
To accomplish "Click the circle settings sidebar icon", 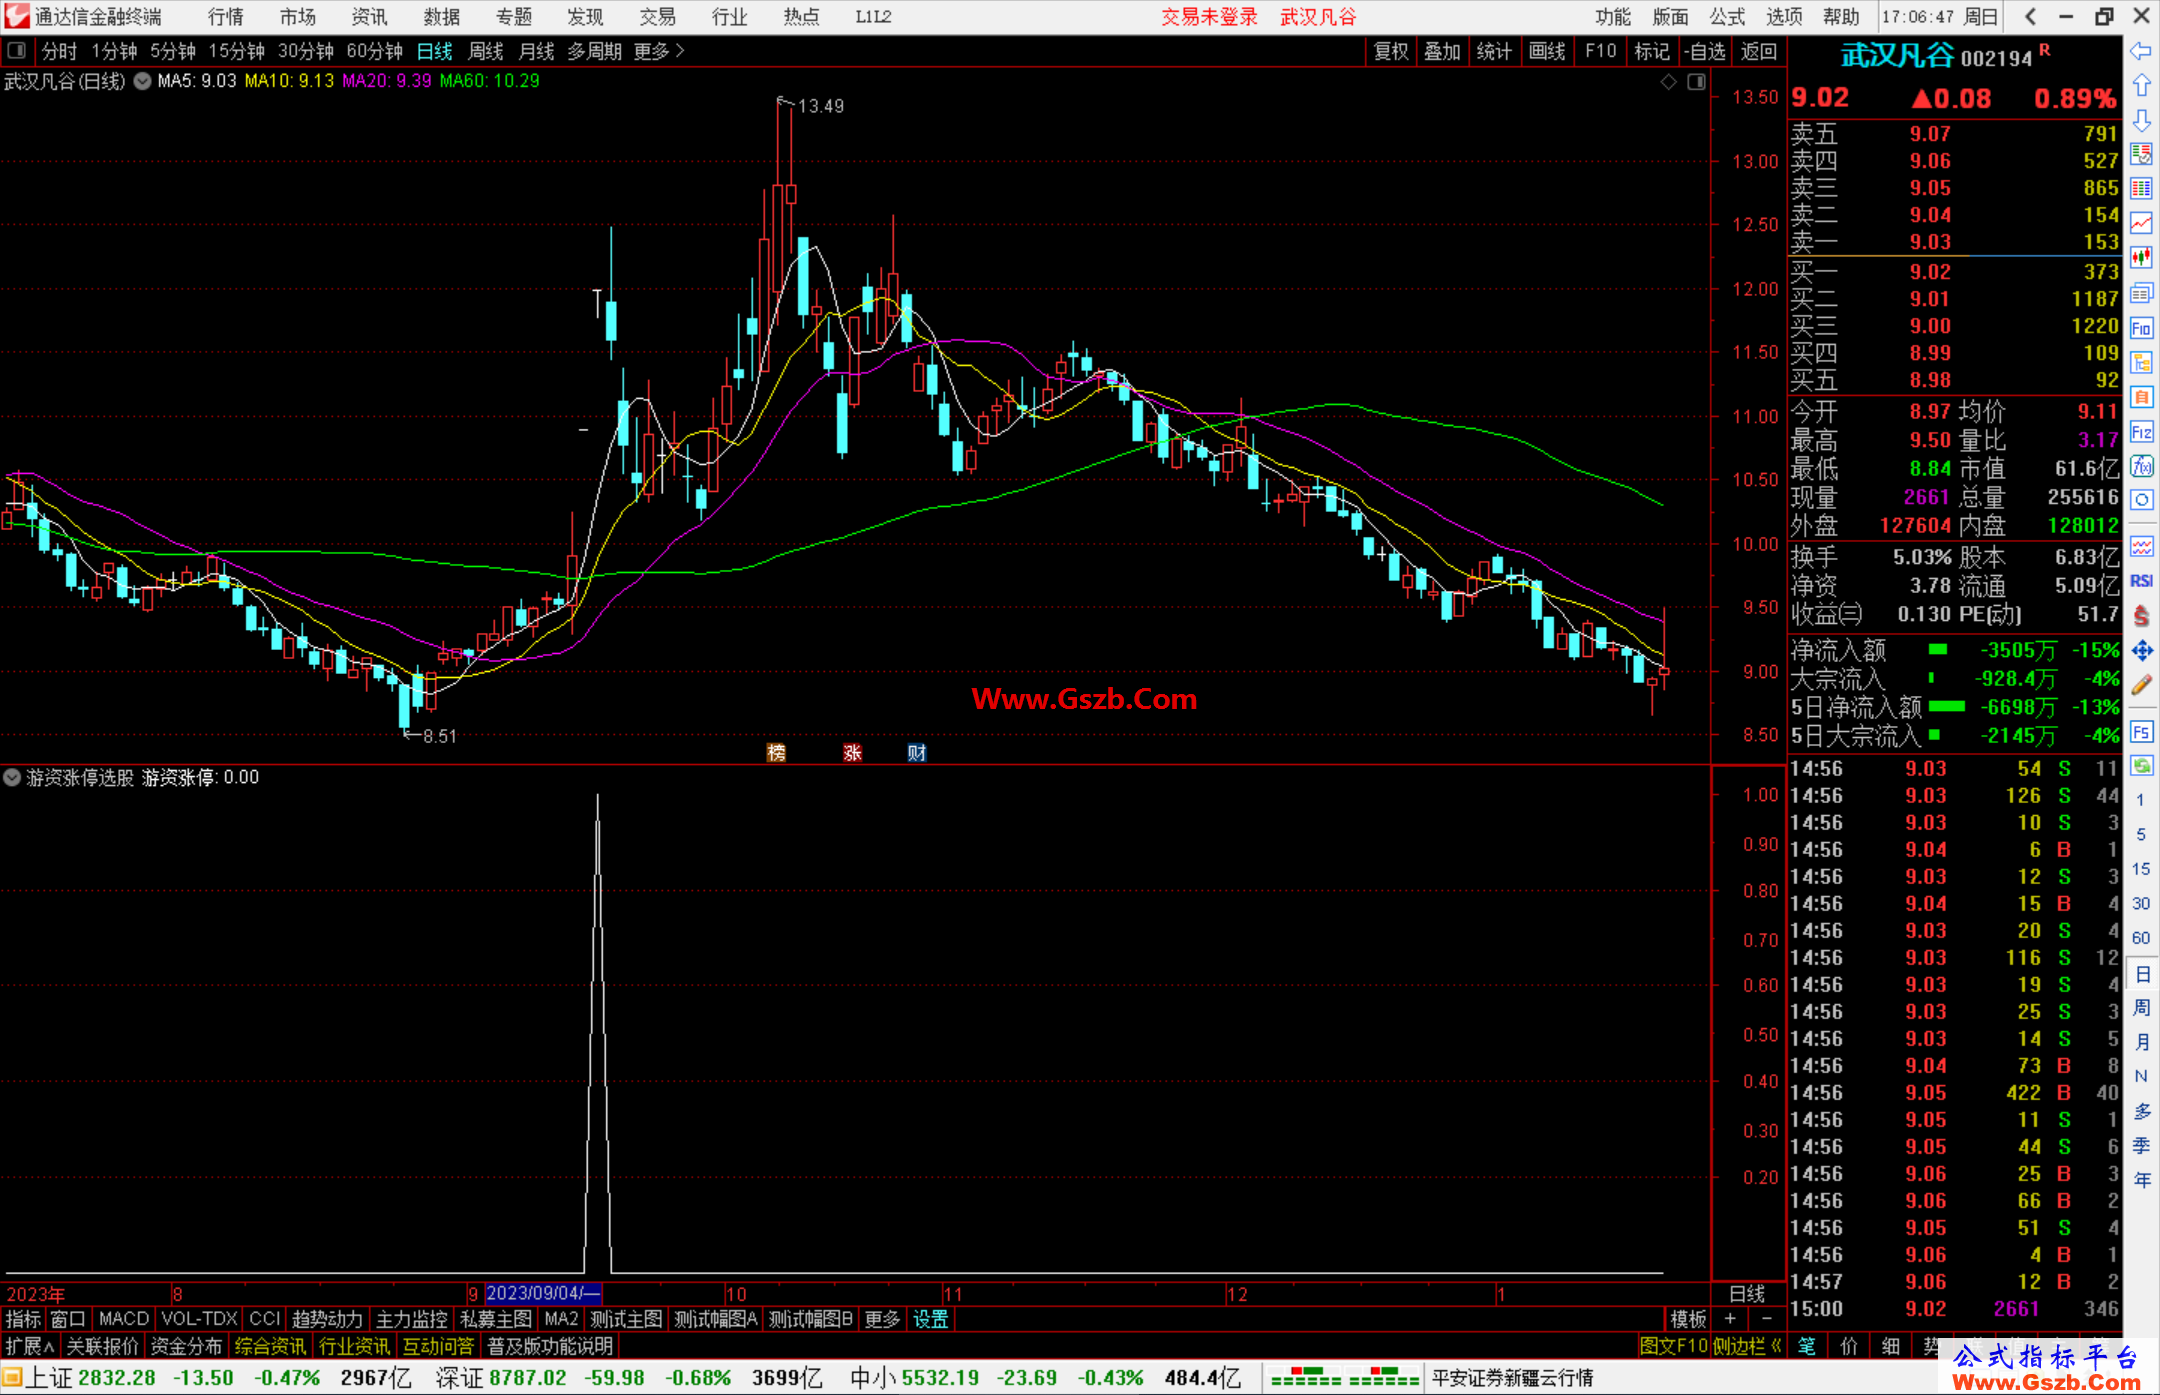I will click(2141, 500).
